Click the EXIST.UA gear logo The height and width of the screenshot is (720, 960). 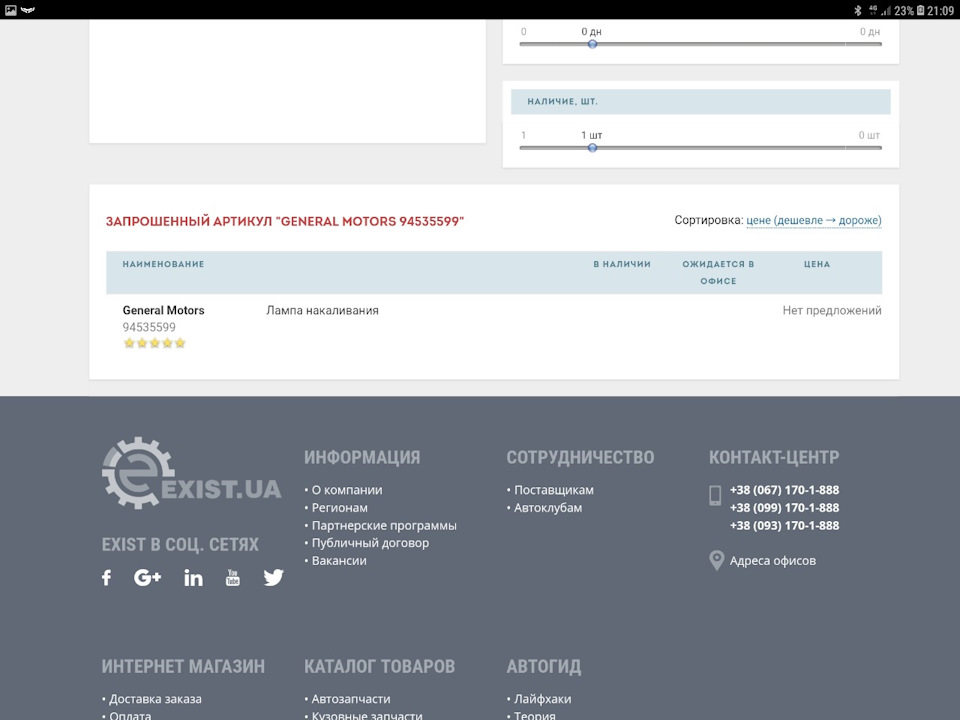coord(192,473)
